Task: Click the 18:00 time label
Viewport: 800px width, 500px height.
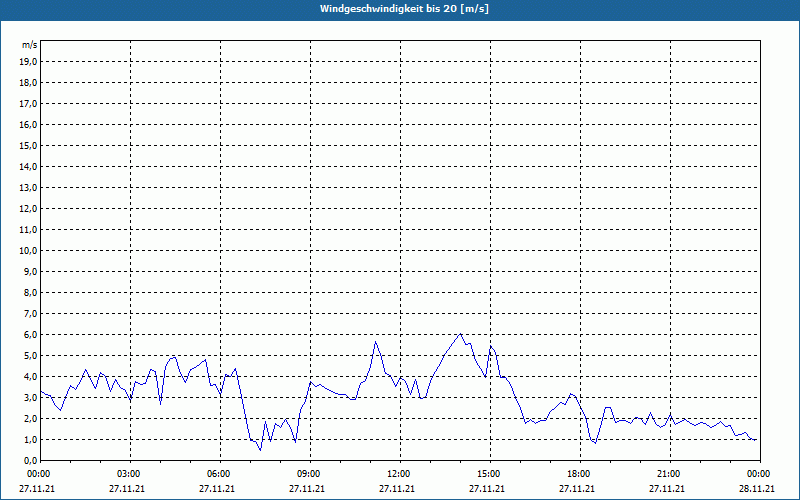Action: [x=581, y=474]
